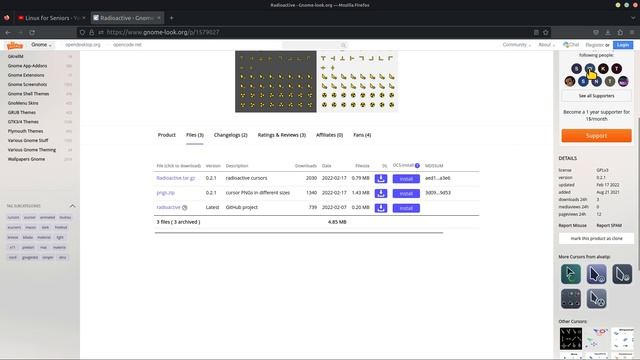Click the download icon for Radioactive.tar.gz

(381, 179)
